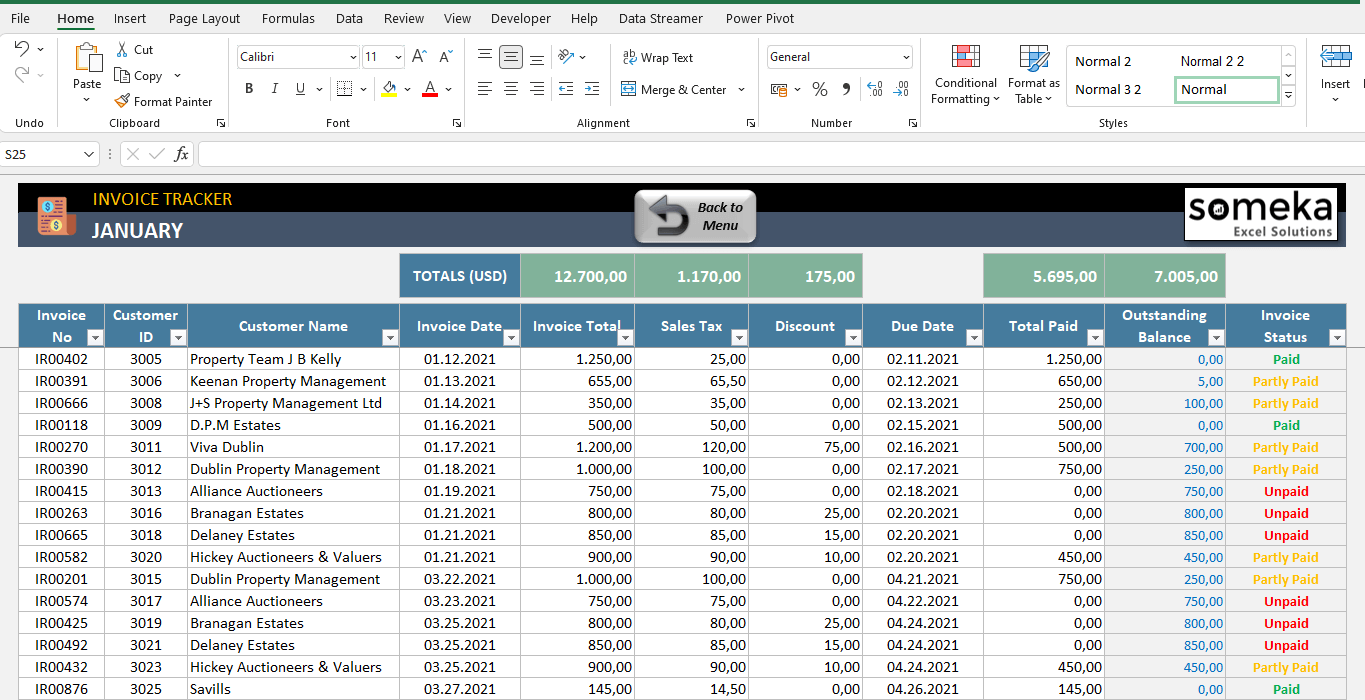
Task: Toggle italic formatting
Action: 273,89
